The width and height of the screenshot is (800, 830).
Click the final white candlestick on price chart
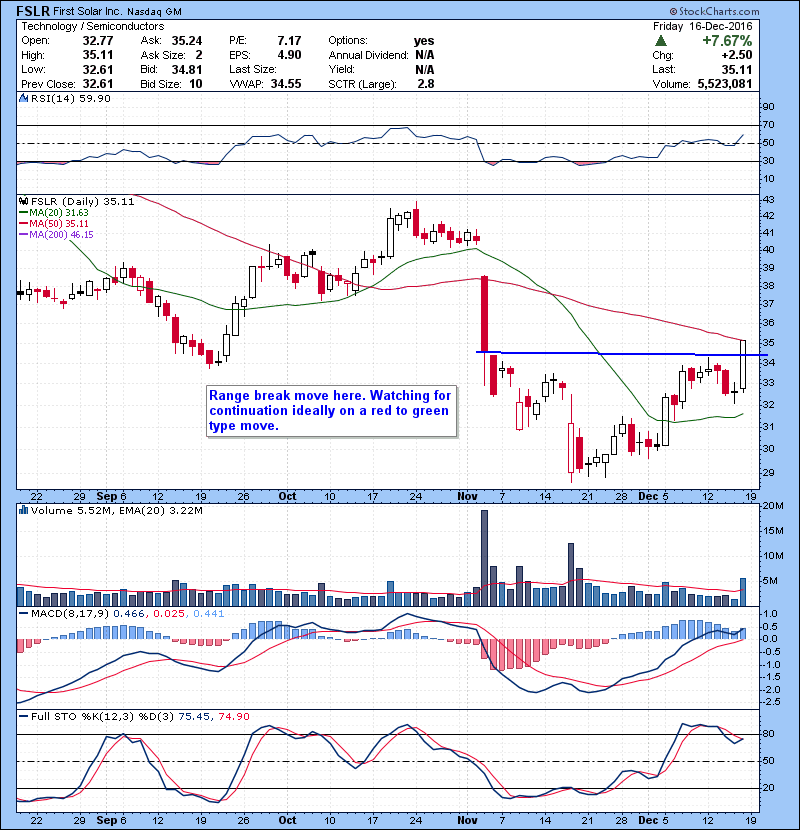point(743,365)
